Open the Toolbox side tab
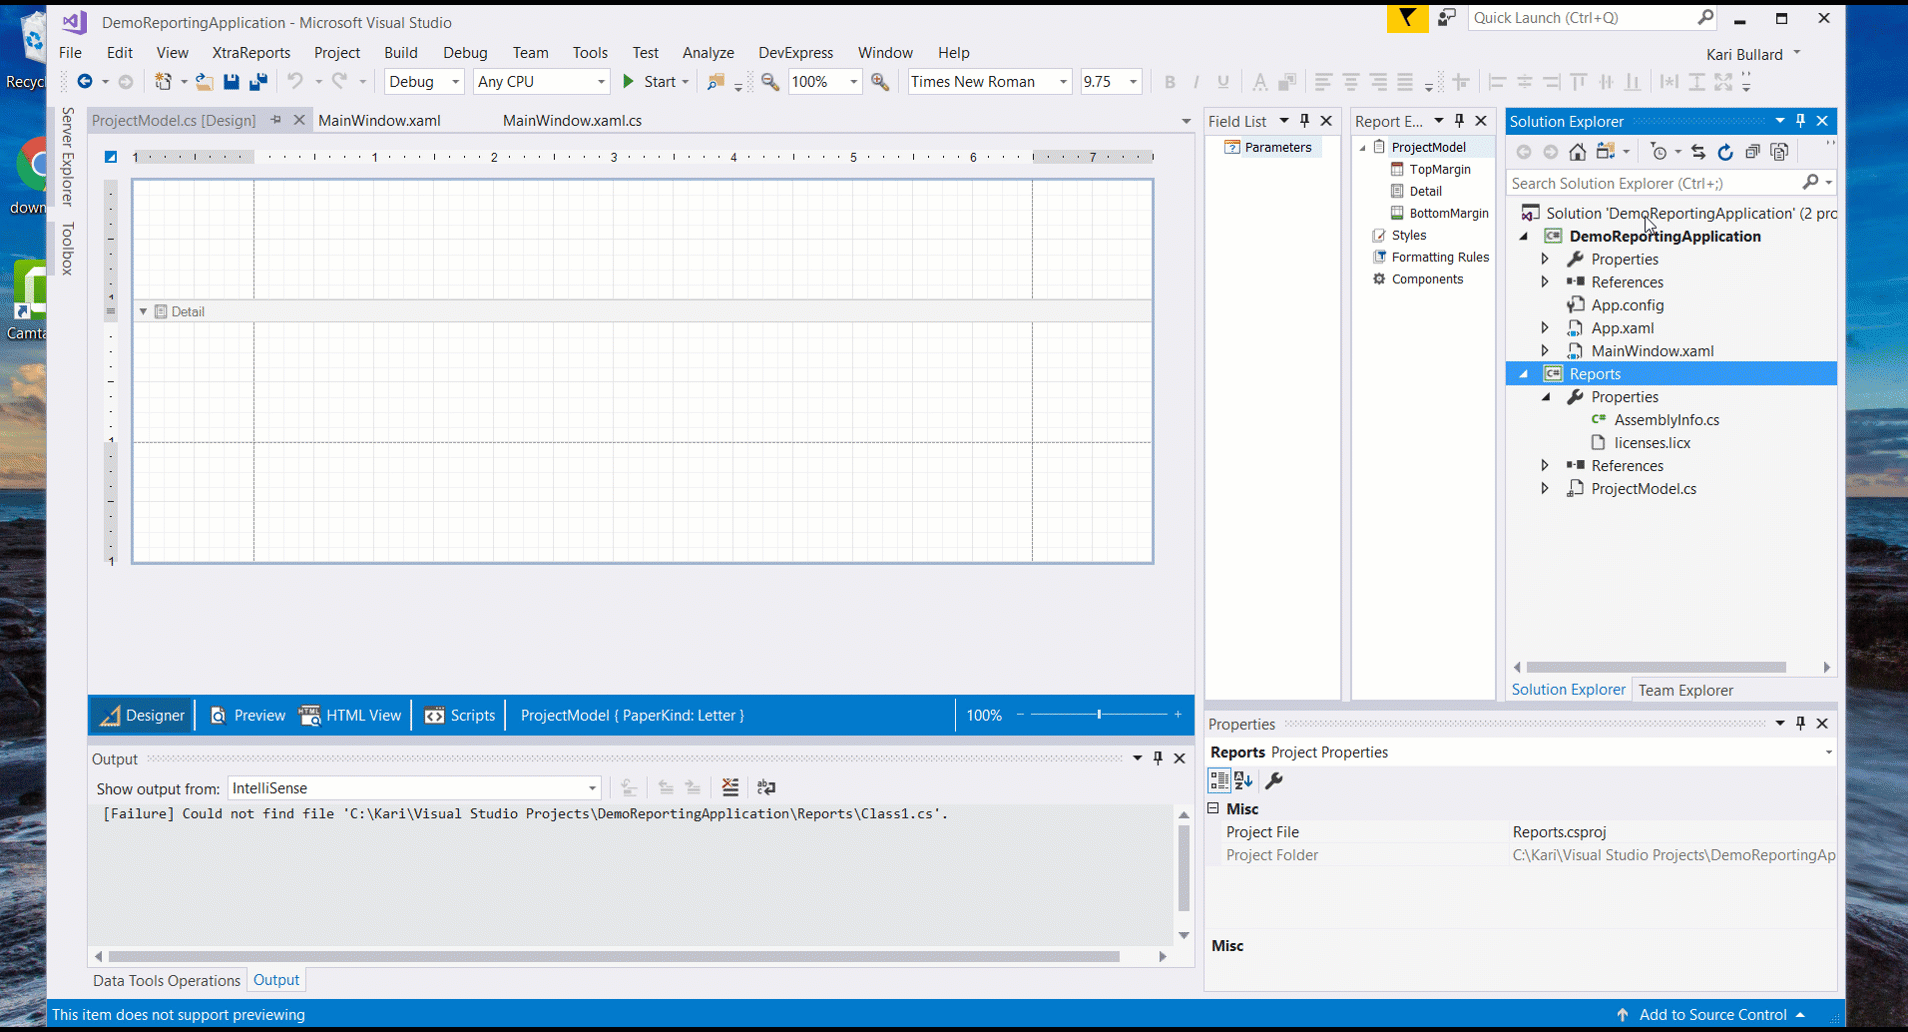 coord(67,248)
